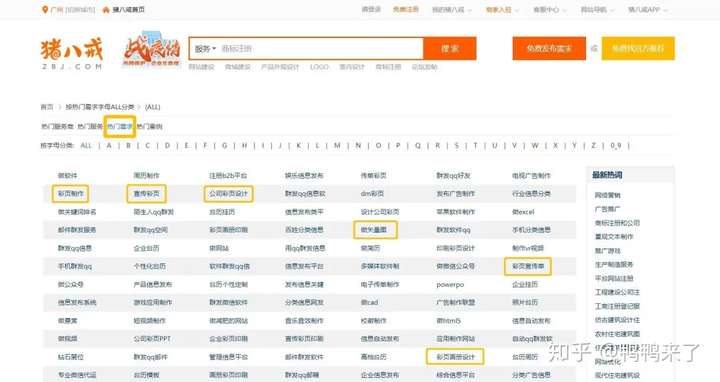Click the orange 免费发布需求 button
This screenshot has width=720, height=382.
tap(549, 49)
